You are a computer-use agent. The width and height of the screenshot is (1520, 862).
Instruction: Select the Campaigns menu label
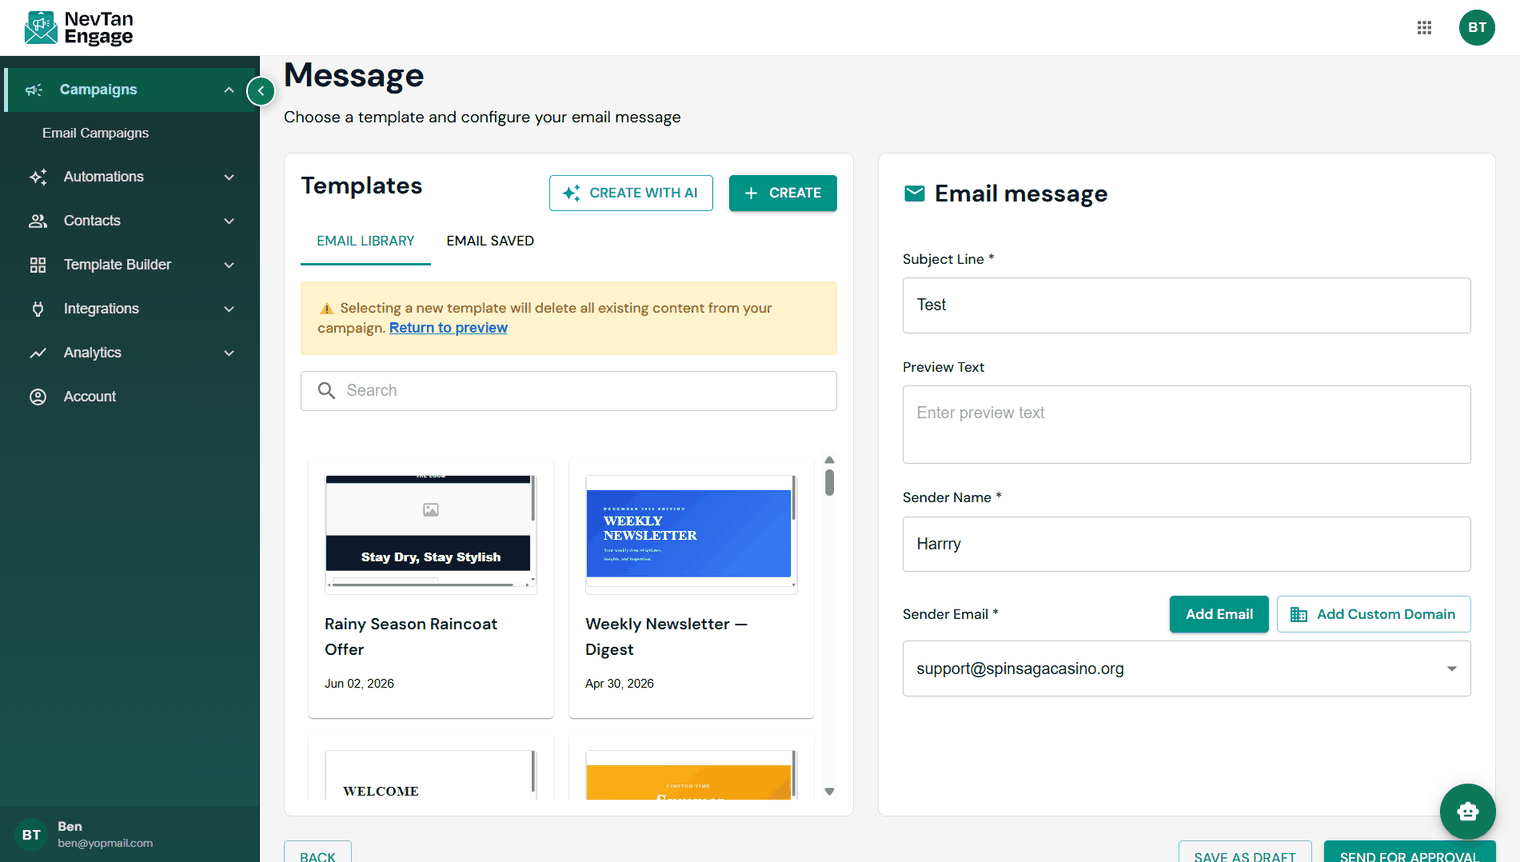pos(98,90)
